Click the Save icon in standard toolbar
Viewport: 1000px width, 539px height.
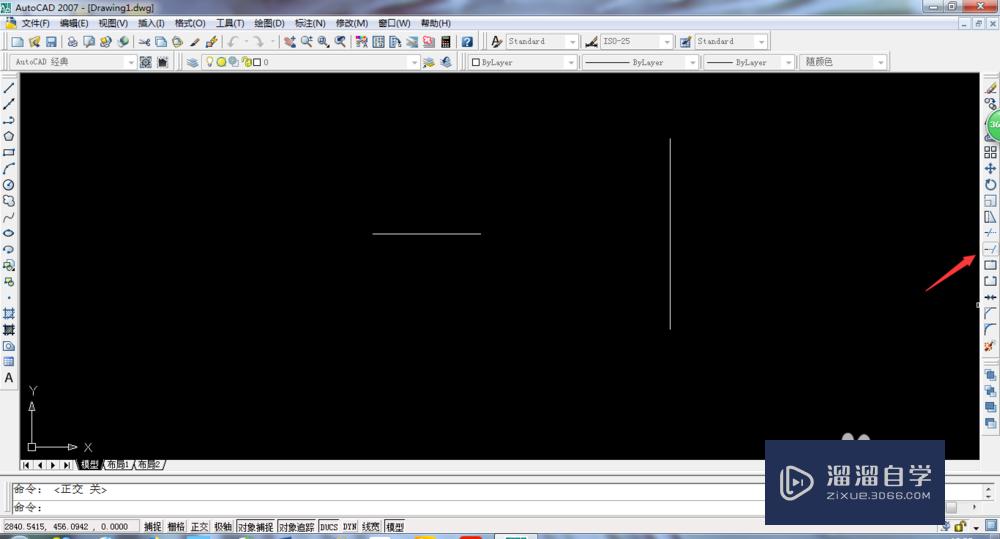click(x=51, y=41)
